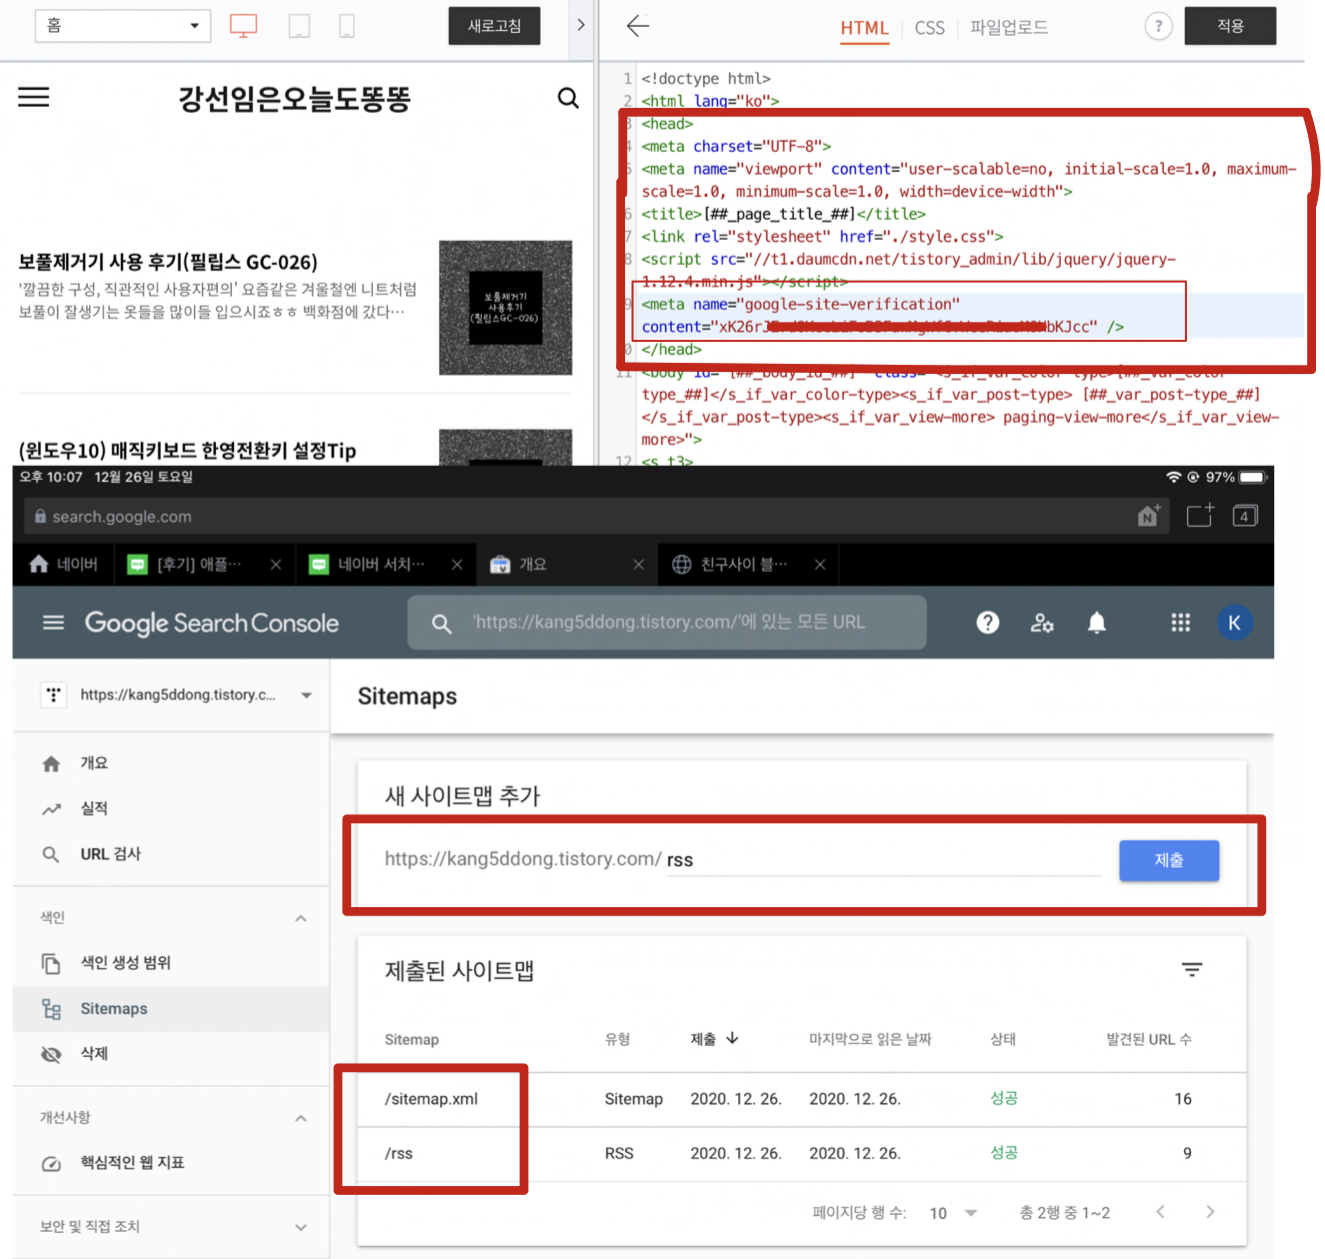Open the Search Console help icon
Viewport: 1325px width, 1259px height.
point(988,623)
